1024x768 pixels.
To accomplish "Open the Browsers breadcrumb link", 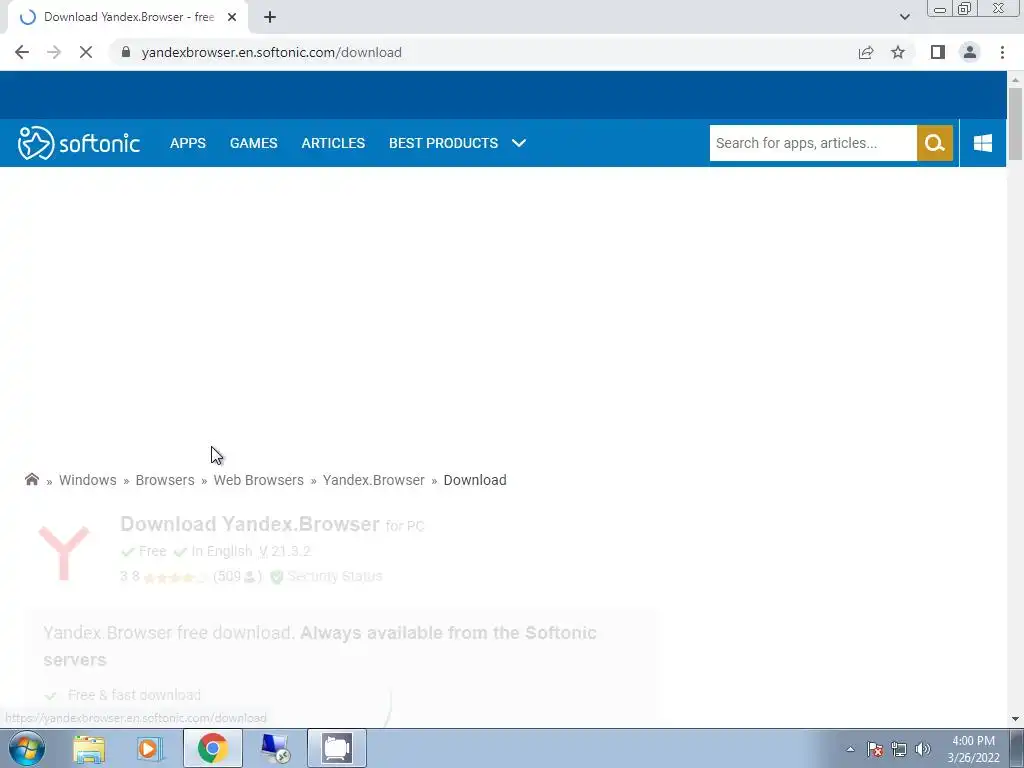I will (165, 480).
